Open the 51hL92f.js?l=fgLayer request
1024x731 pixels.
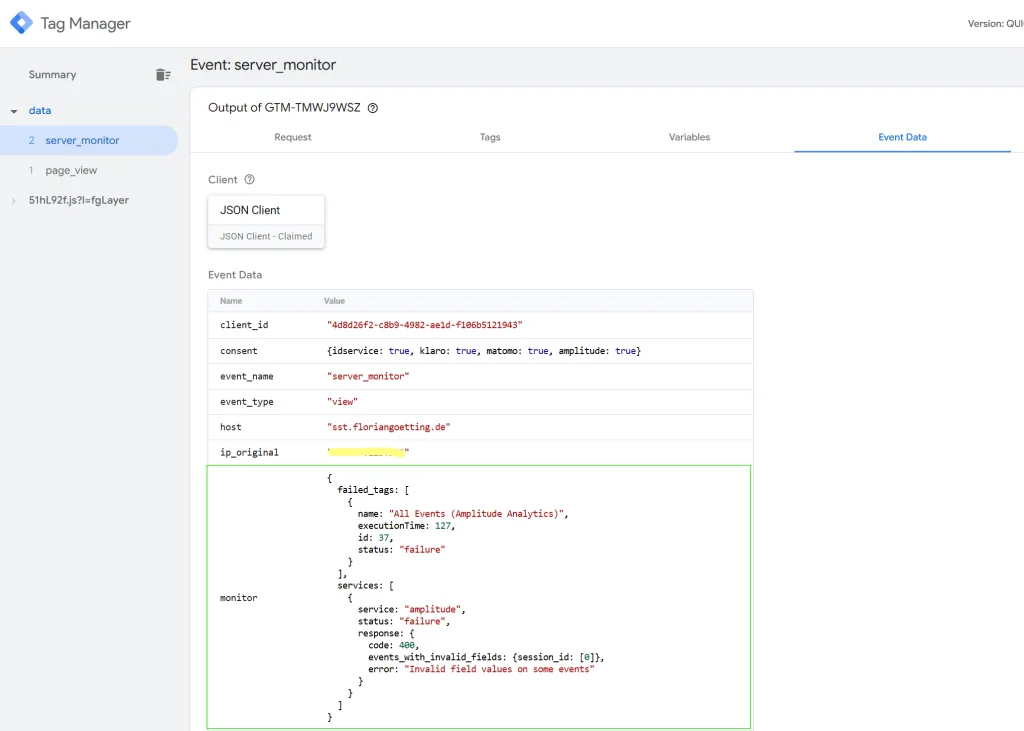[x=78, y=200]
